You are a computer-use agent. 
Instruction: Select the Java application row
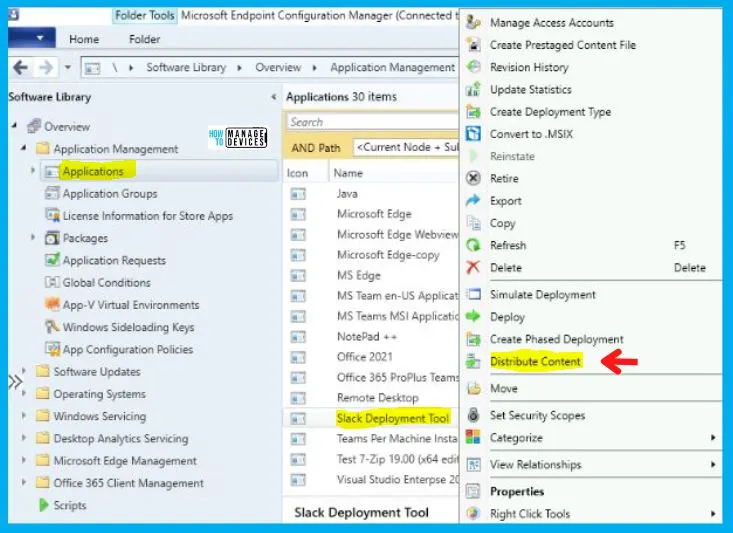coord(372,194)
